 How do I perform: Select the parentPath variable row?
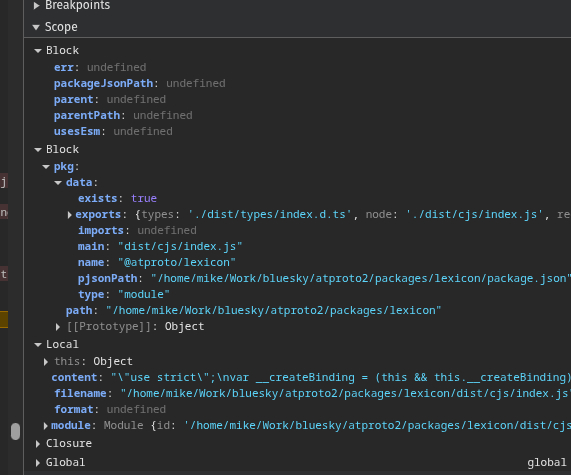123,115
